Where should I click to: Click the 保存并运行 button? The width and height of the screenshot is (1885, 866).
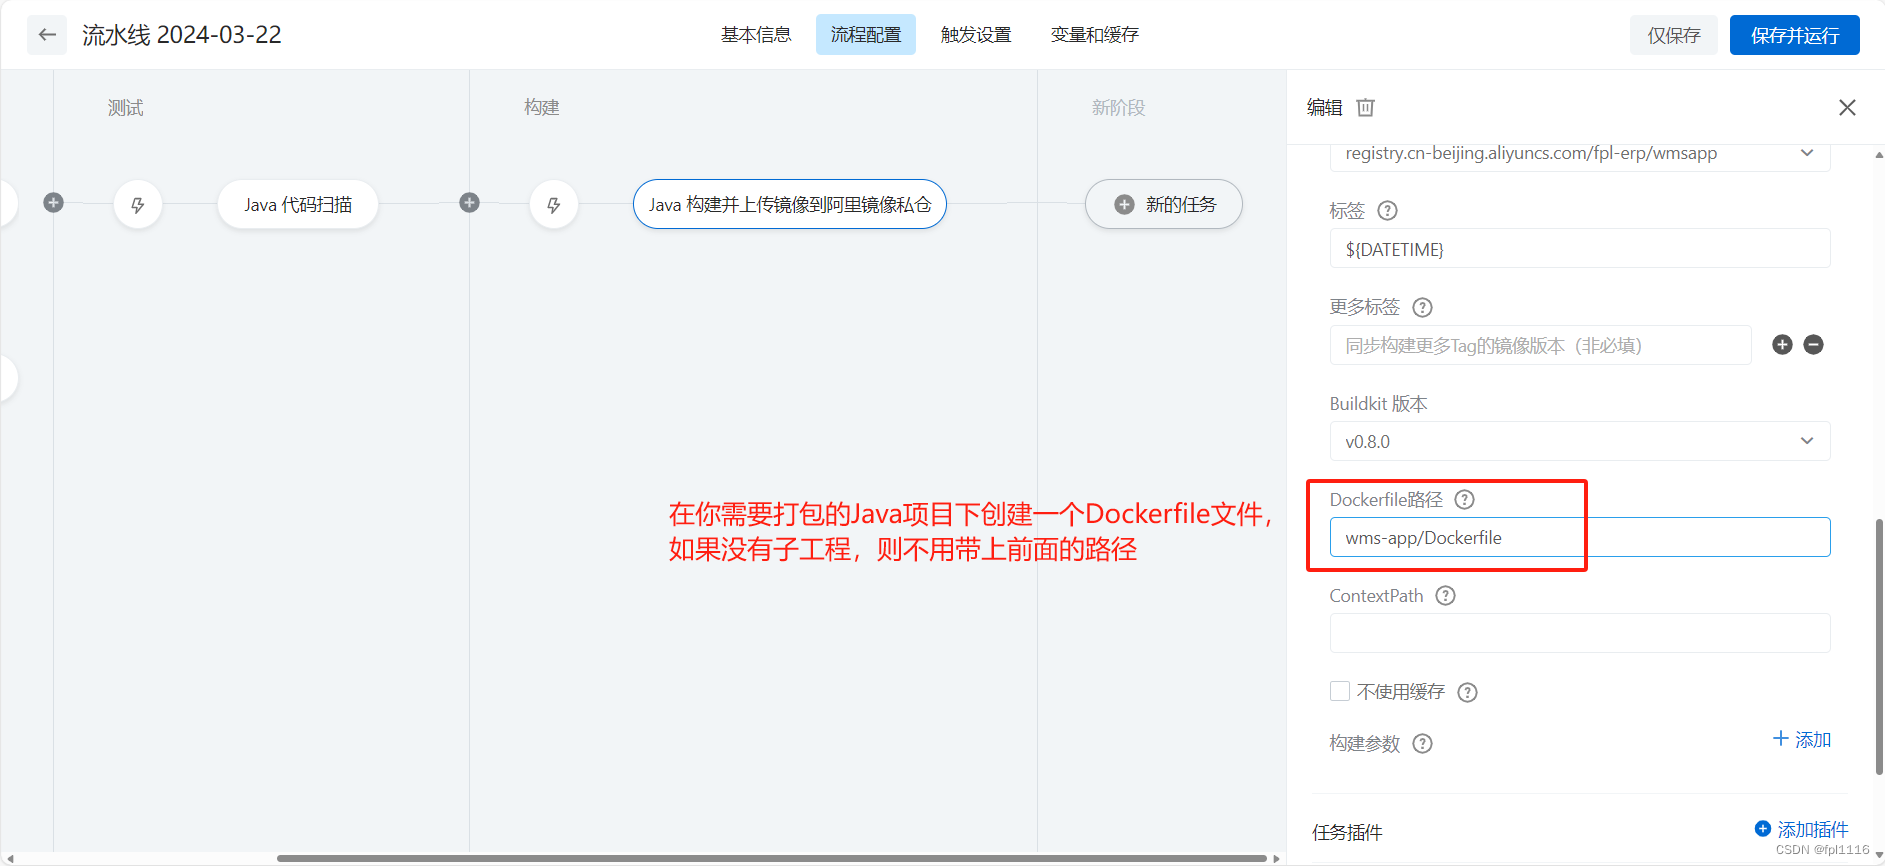[1795, 35]
